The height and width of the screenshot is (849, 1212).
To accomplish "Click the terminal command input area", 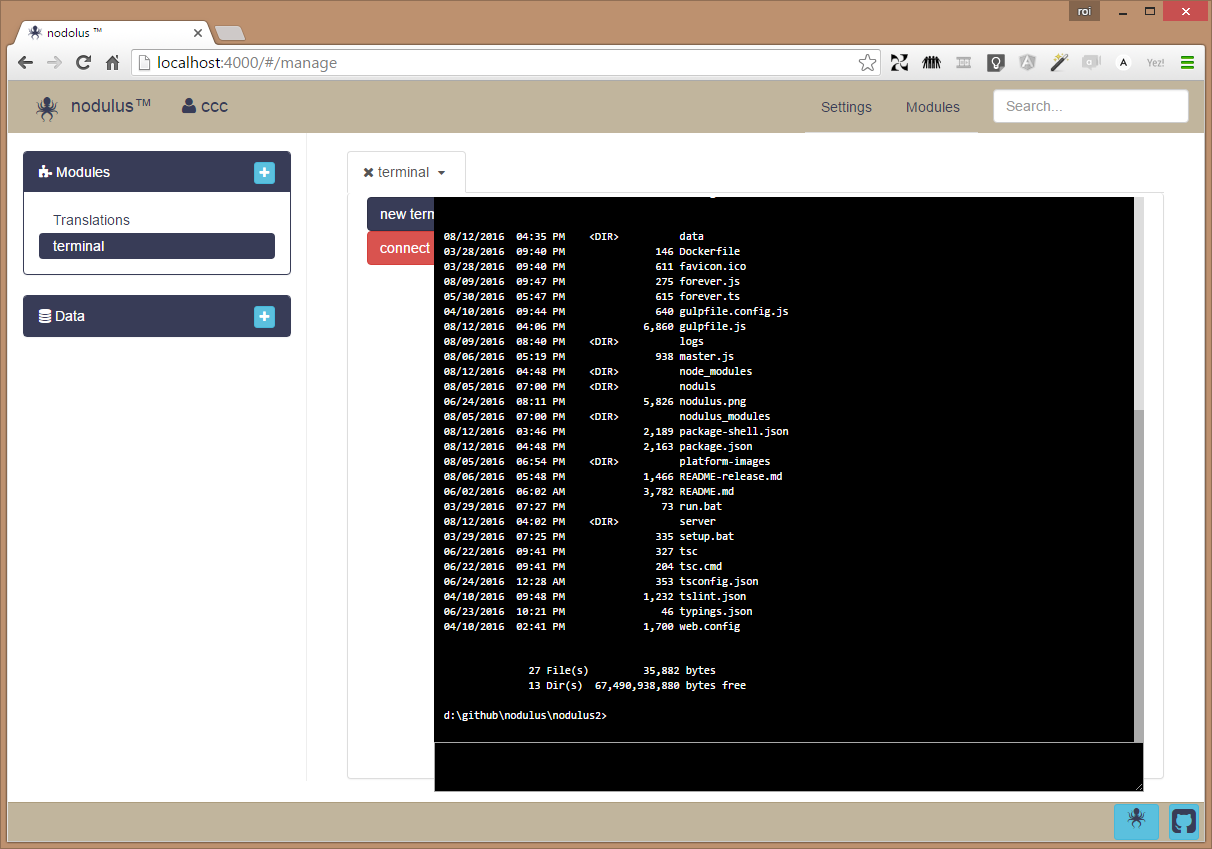I will [788, 766].
